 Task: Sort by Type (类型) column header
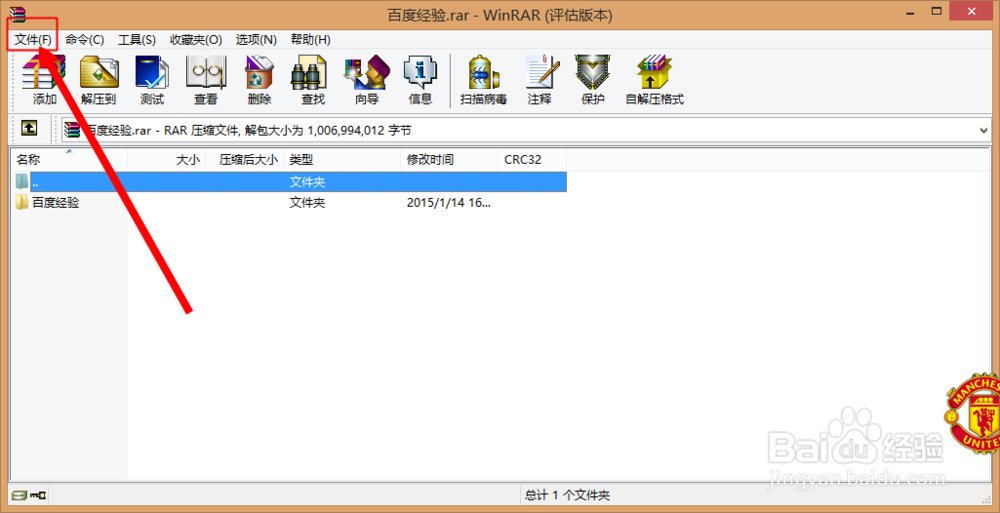[x=342, y=160]
